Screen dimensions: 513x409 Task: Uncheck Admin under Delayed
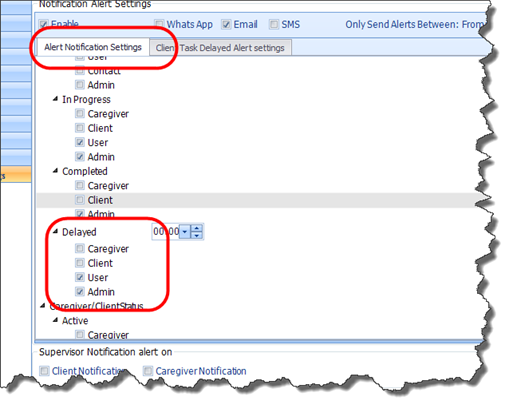(80, 292)
